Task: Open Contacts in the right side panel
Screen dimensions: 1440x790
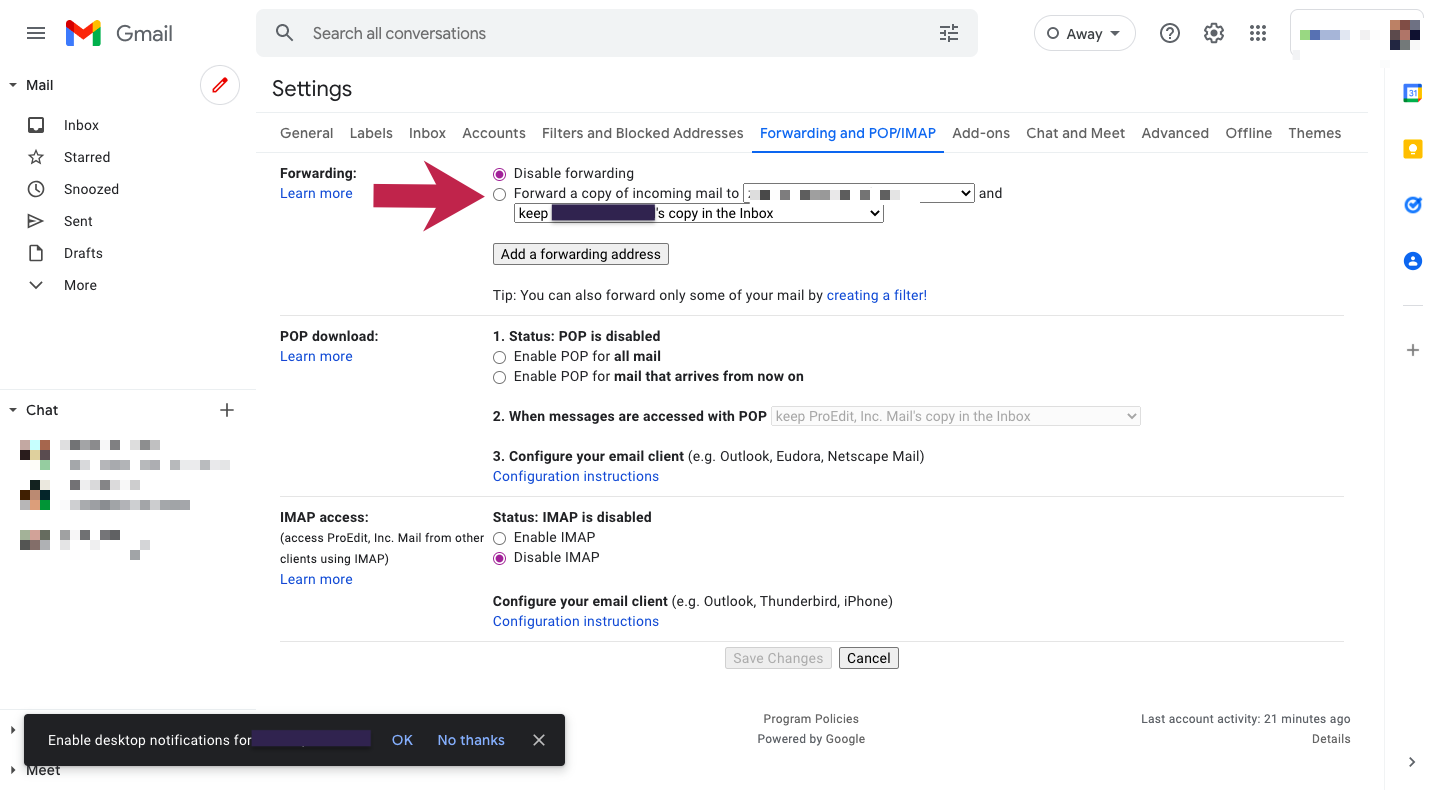Action: (1412, 260)
